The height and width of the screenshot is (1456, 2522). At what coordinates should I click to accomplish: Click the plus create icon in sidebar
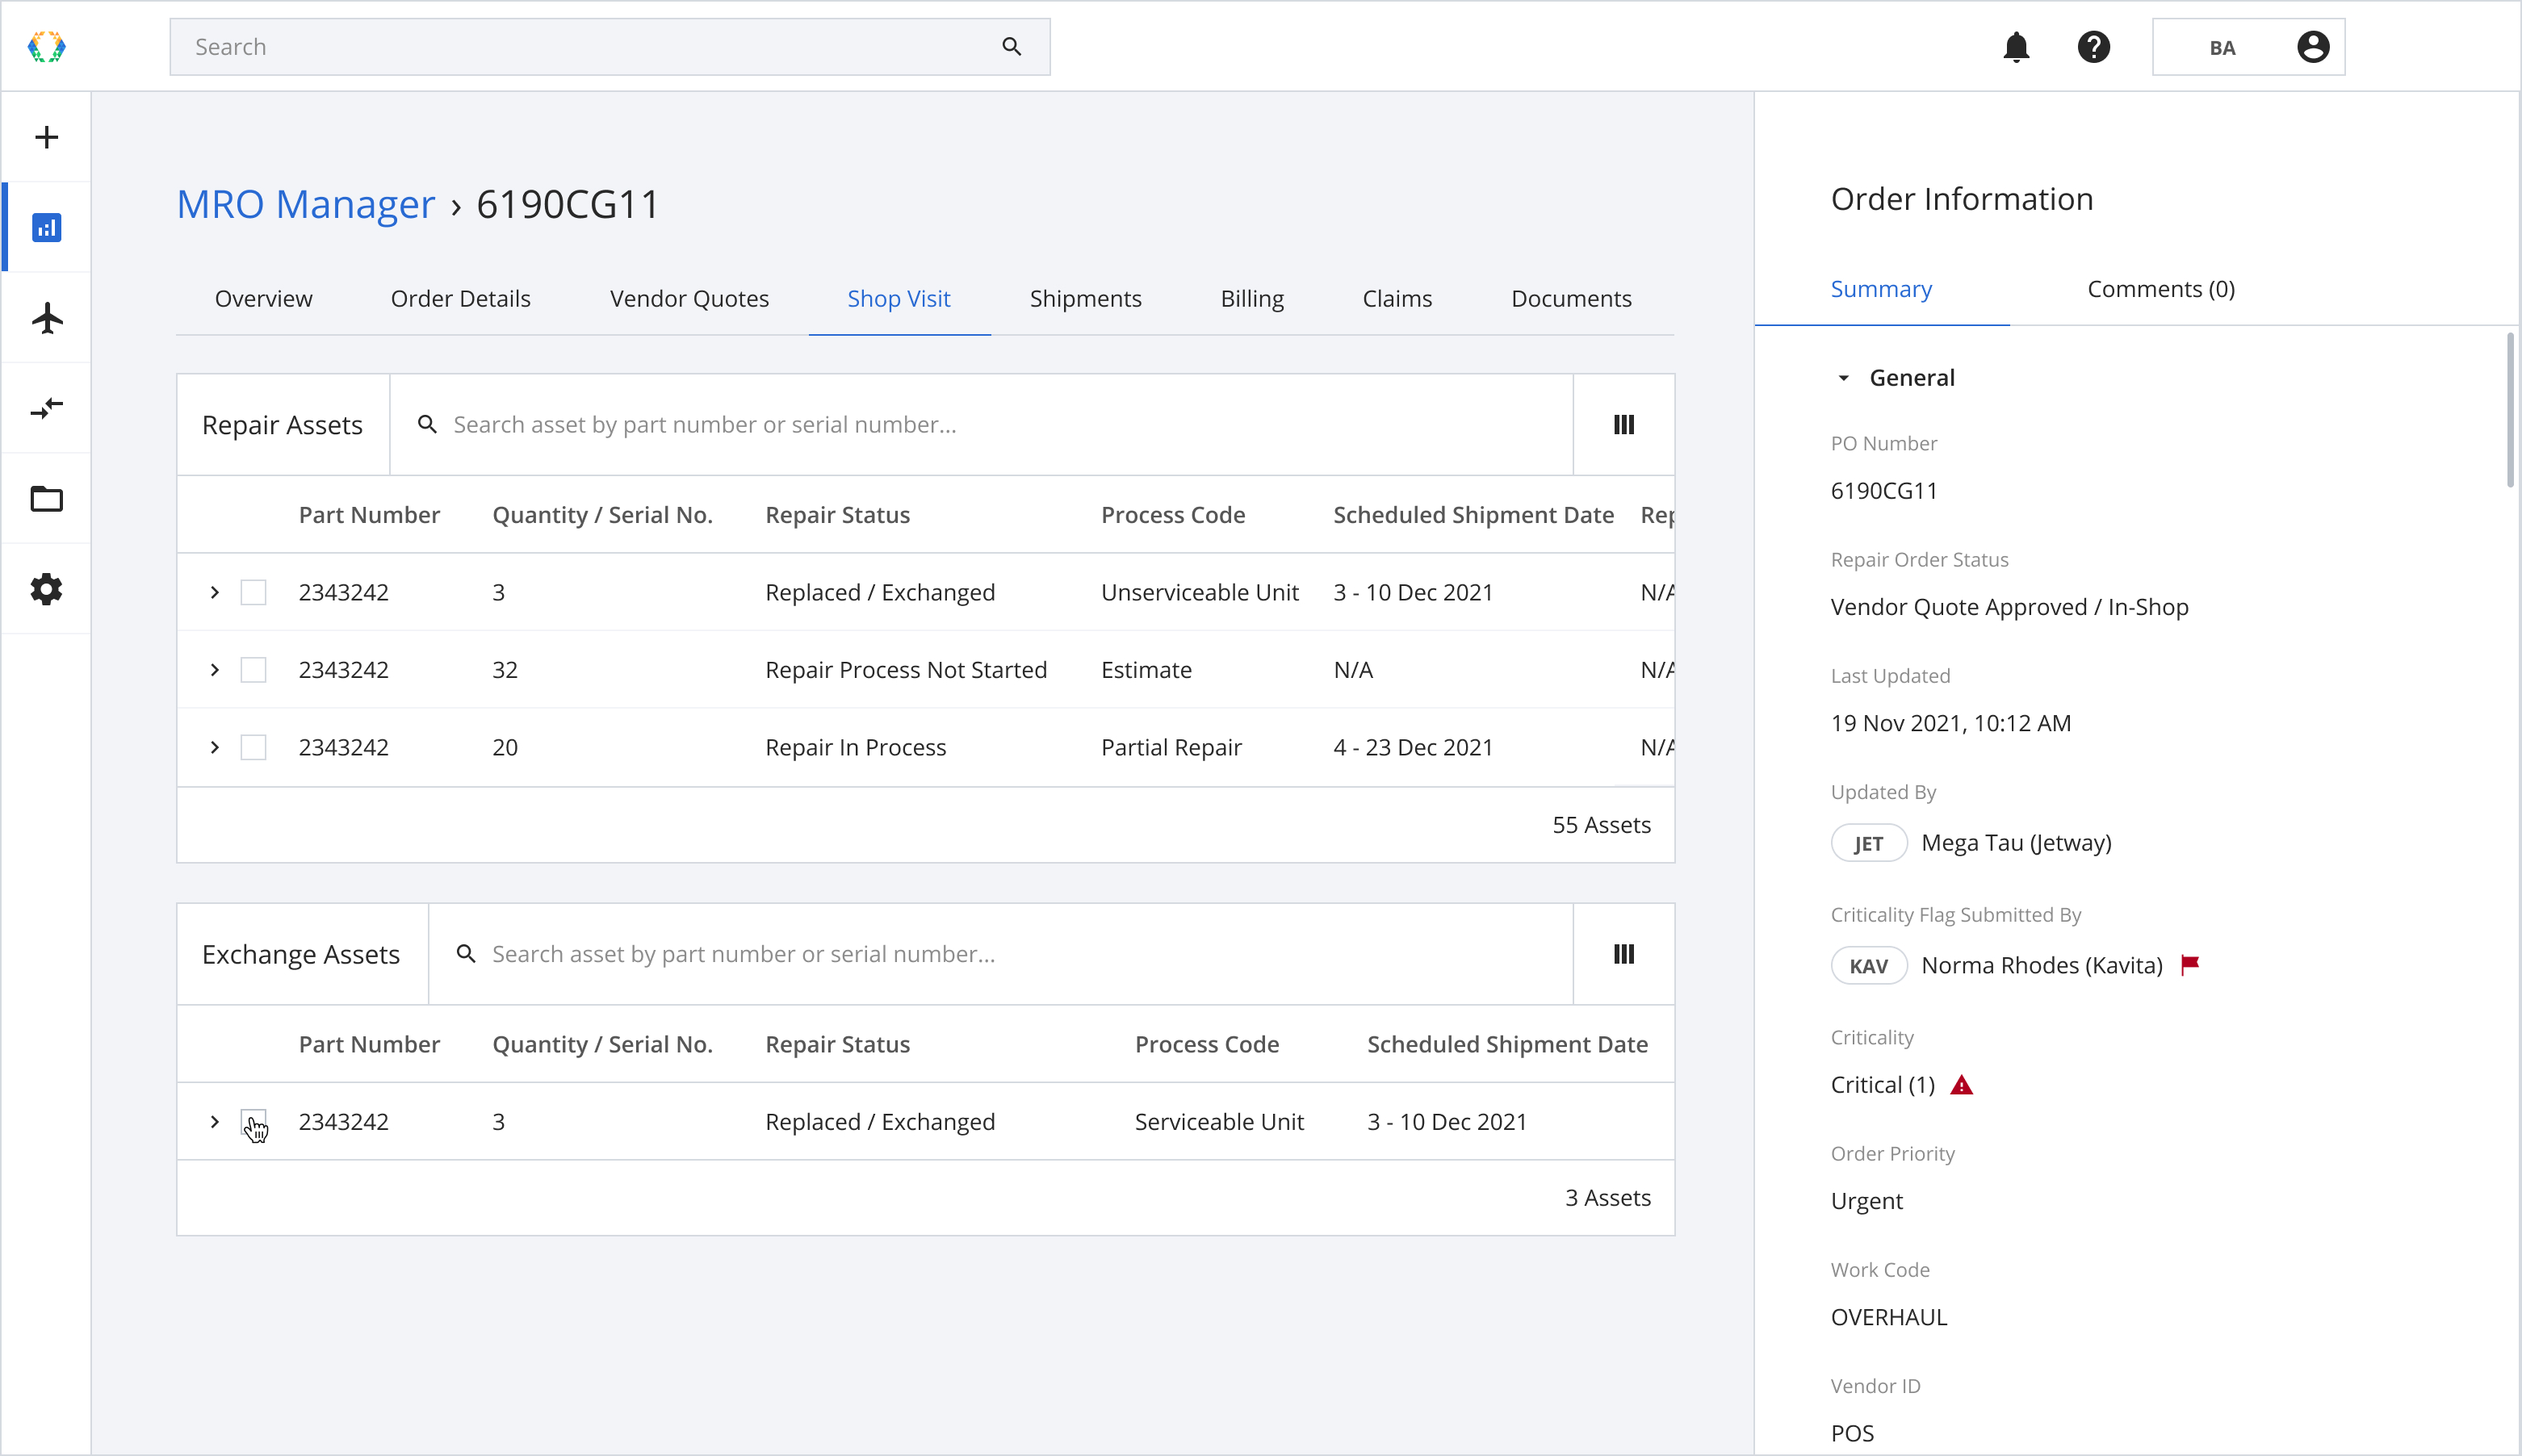(47, 137)
